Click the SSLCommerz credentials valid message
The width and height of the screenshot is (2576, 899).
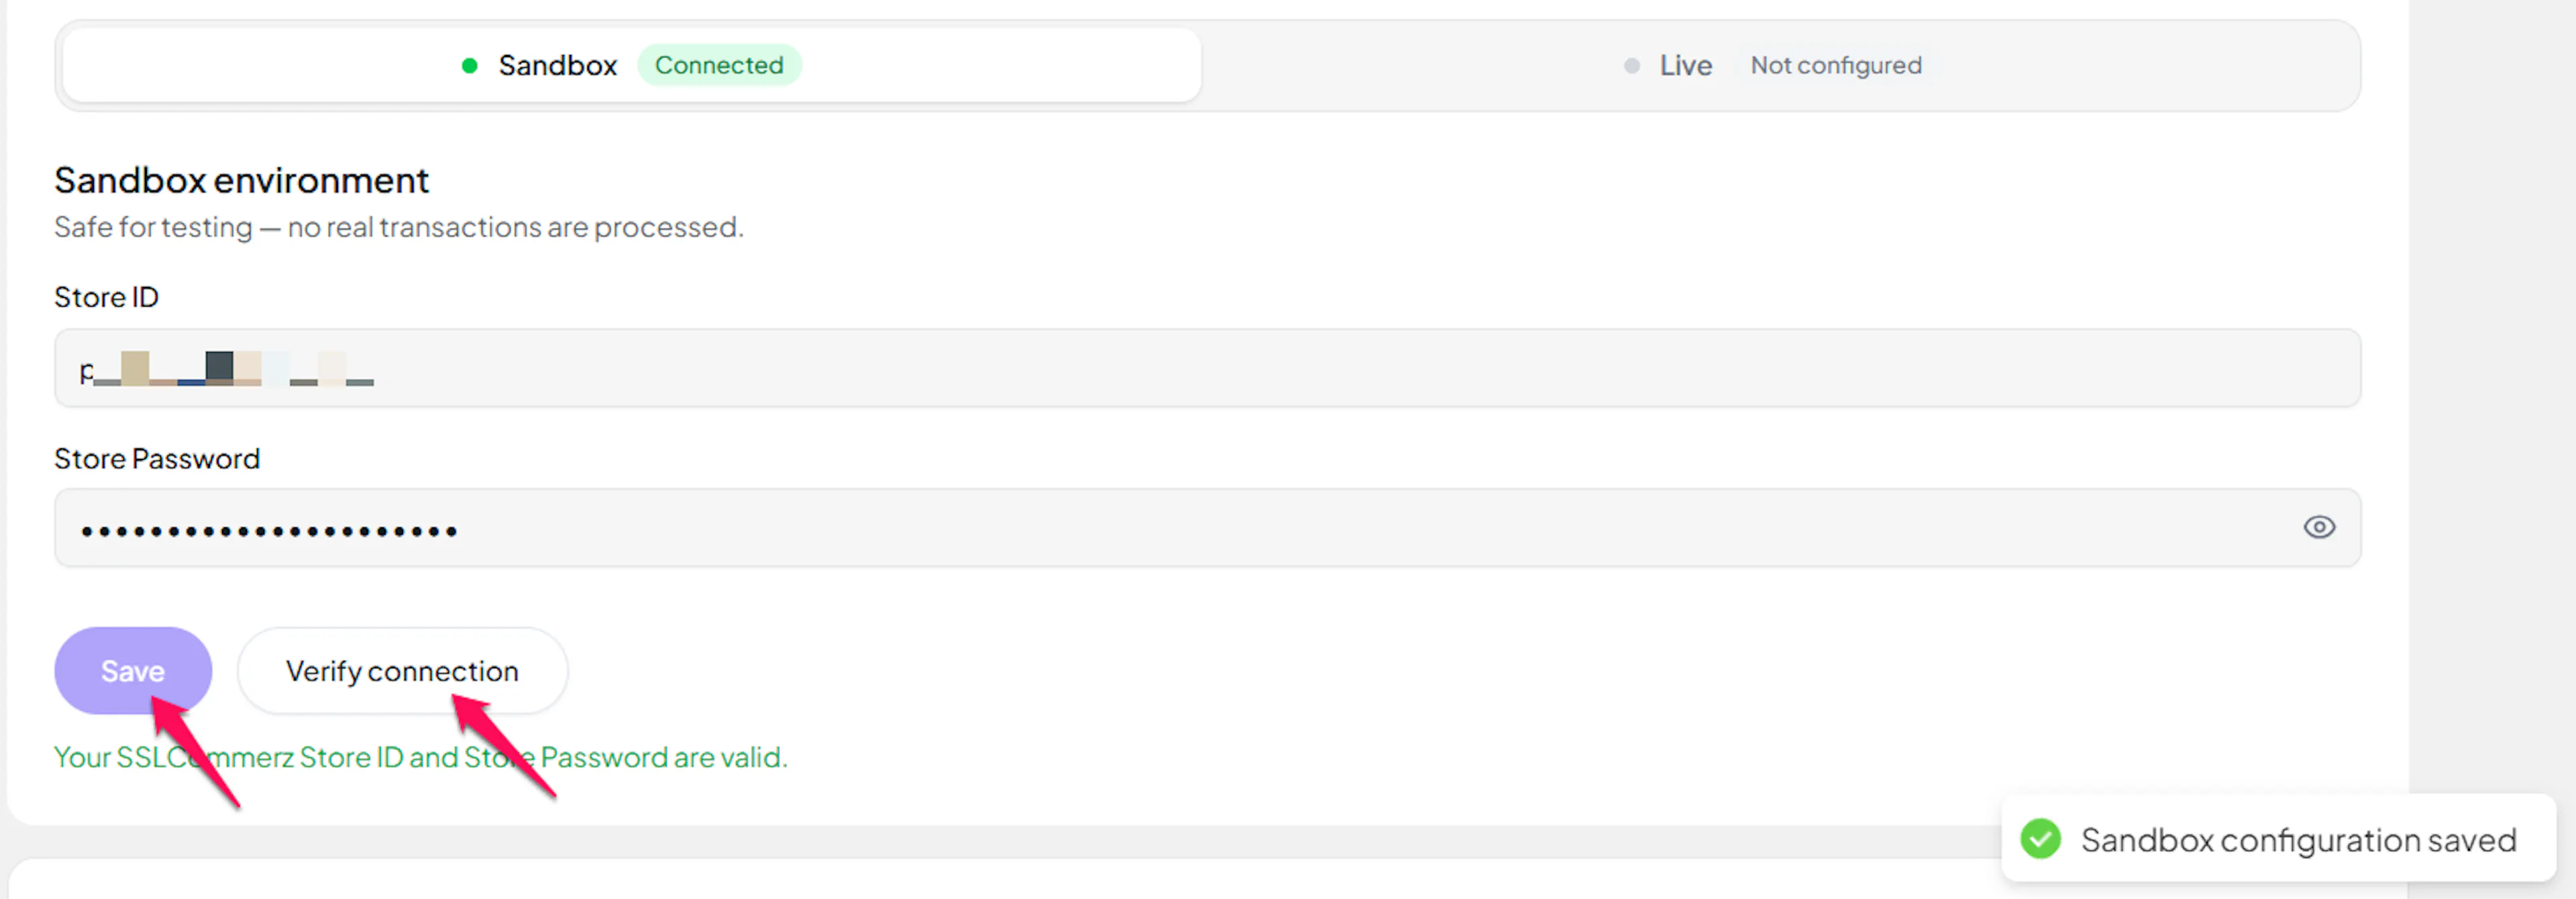[421, 757]
